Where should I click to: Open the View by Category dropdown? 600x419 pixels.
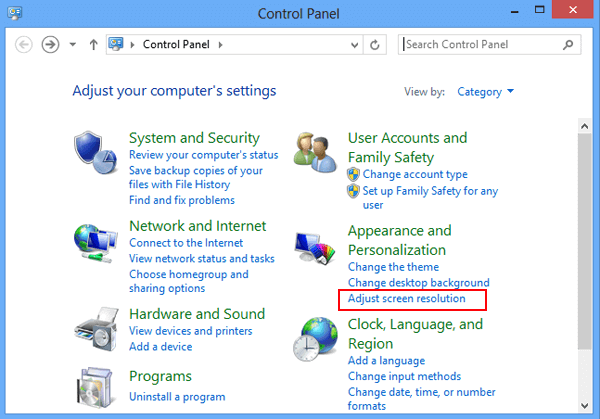[x=485, y=92]
